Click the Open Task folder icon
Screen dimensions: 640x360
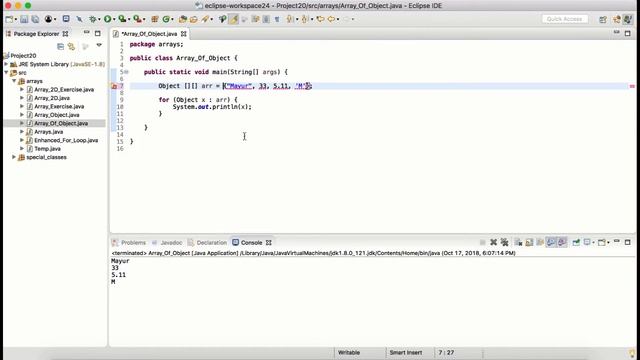pyautogui.click(x=193, y=19)
